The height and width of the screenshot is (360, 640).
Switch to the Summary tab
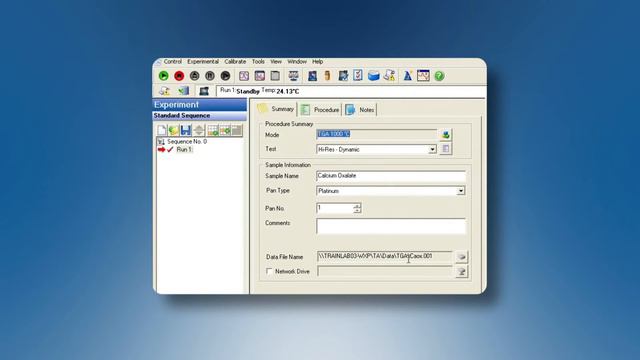click(x=276, y=109)
